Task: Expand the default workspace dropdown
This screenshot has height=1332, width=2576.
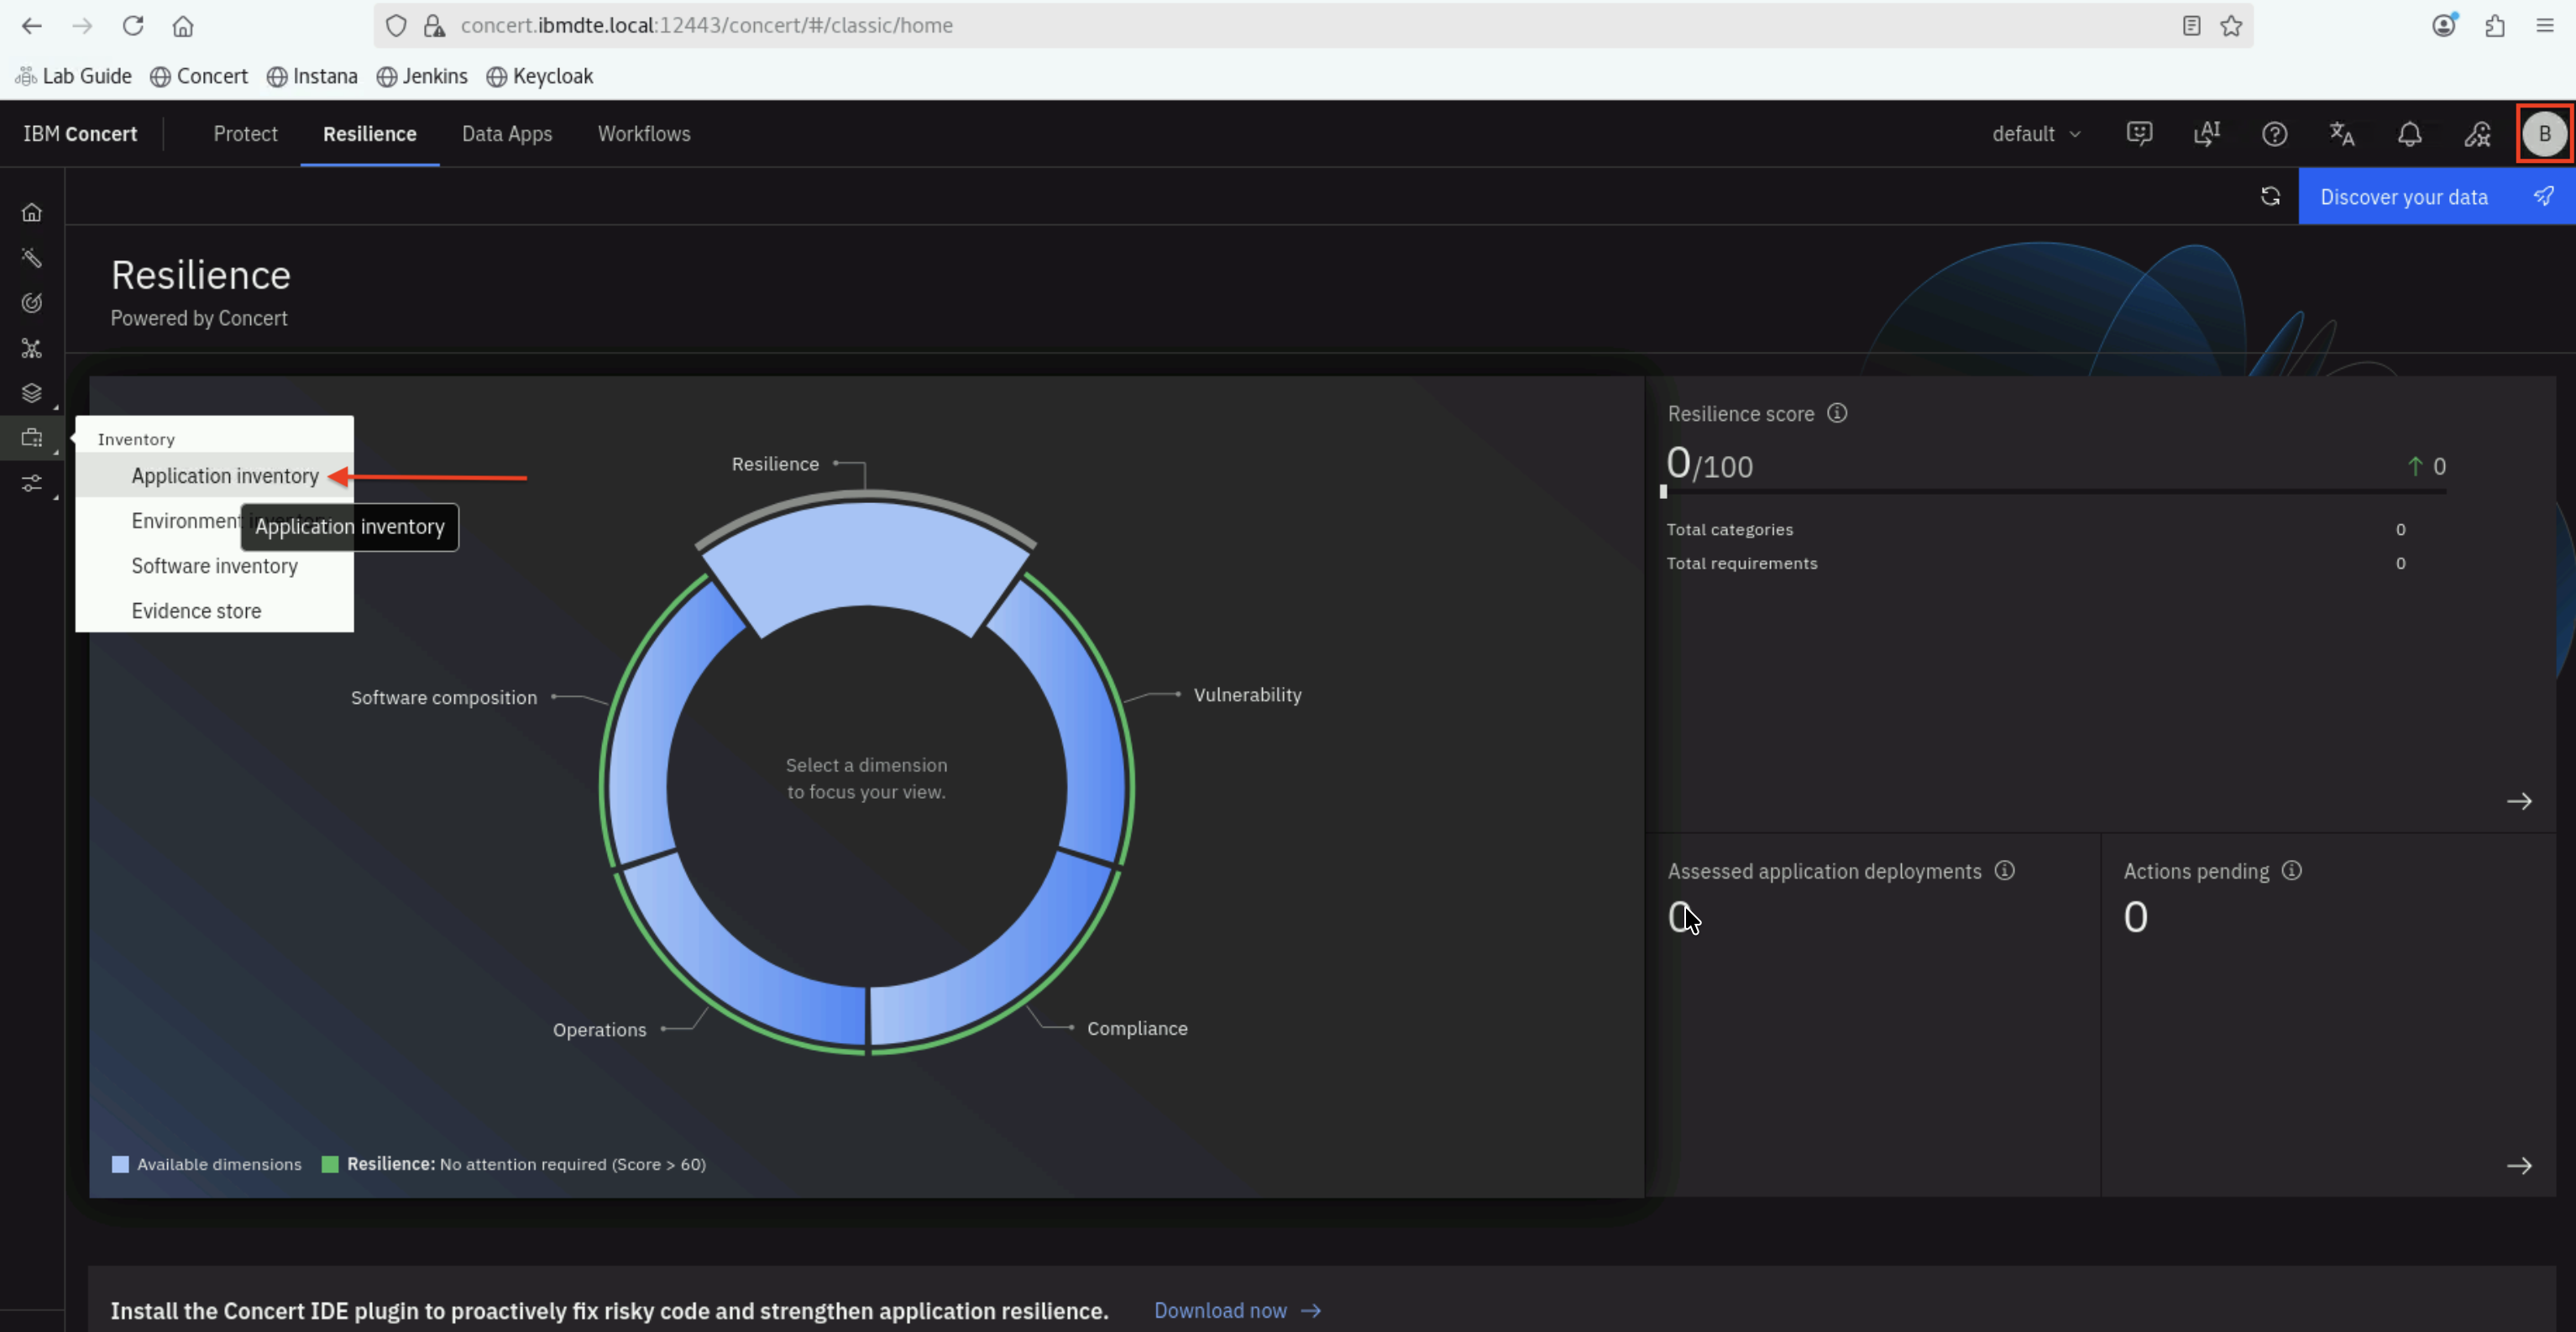Action: (x=2036, y=134)
